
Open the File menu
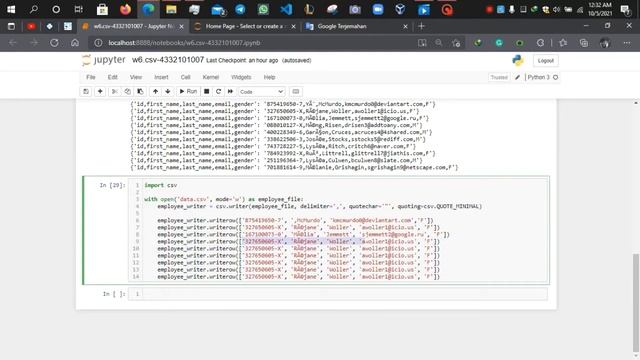coord(91,77)
